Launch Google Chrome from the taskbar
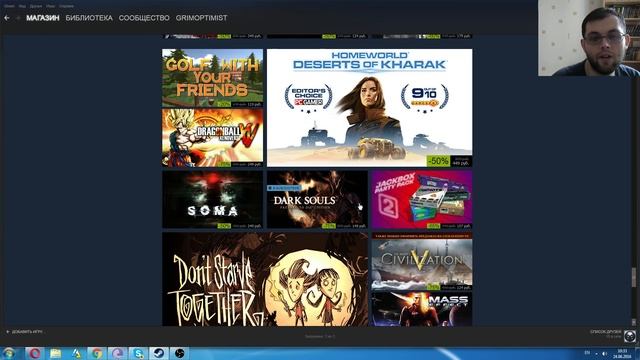 [97, 353]
